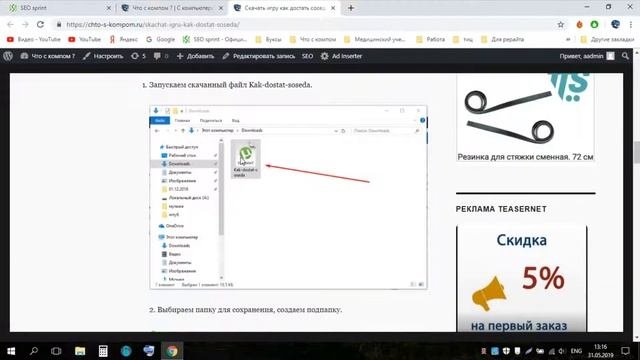
Task: Open the Резинка для стяжки сменная ad
Action: click(x=525, y=118)
